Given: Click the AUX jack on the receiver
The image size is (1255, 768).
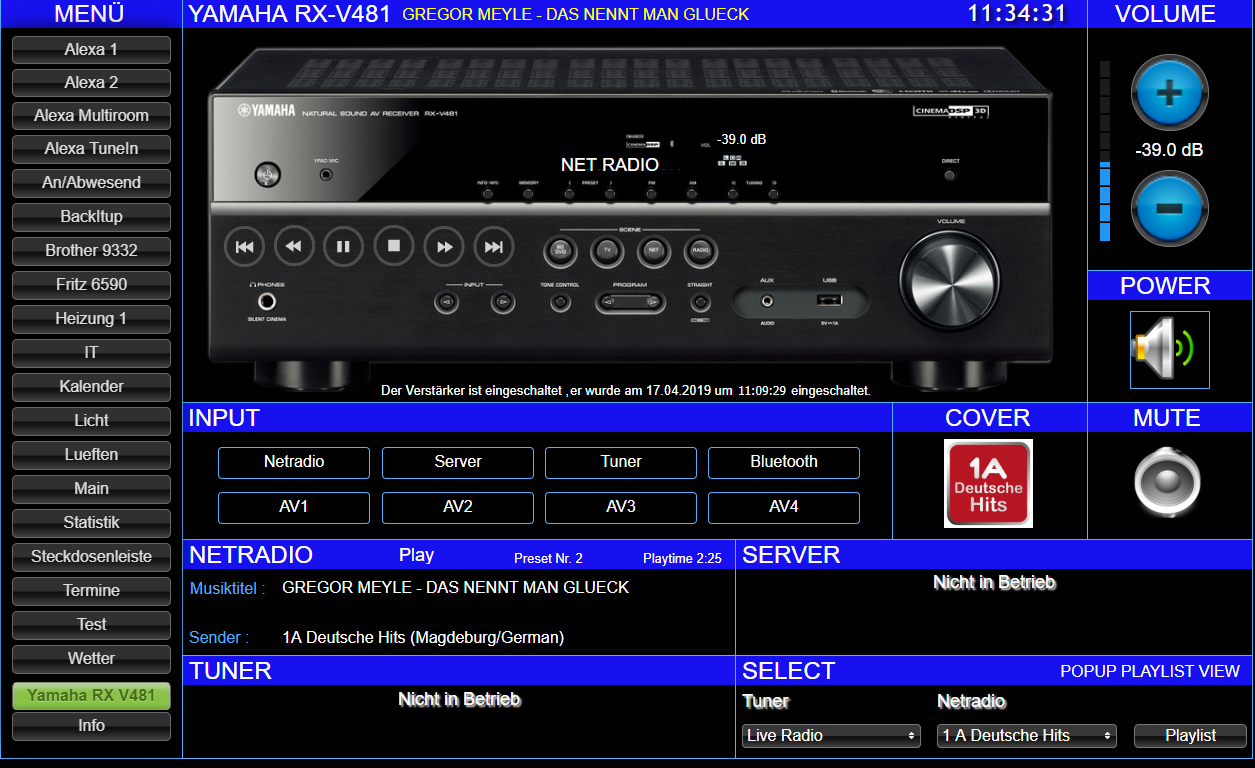Looking at the screenshot, I should (767, 300).
